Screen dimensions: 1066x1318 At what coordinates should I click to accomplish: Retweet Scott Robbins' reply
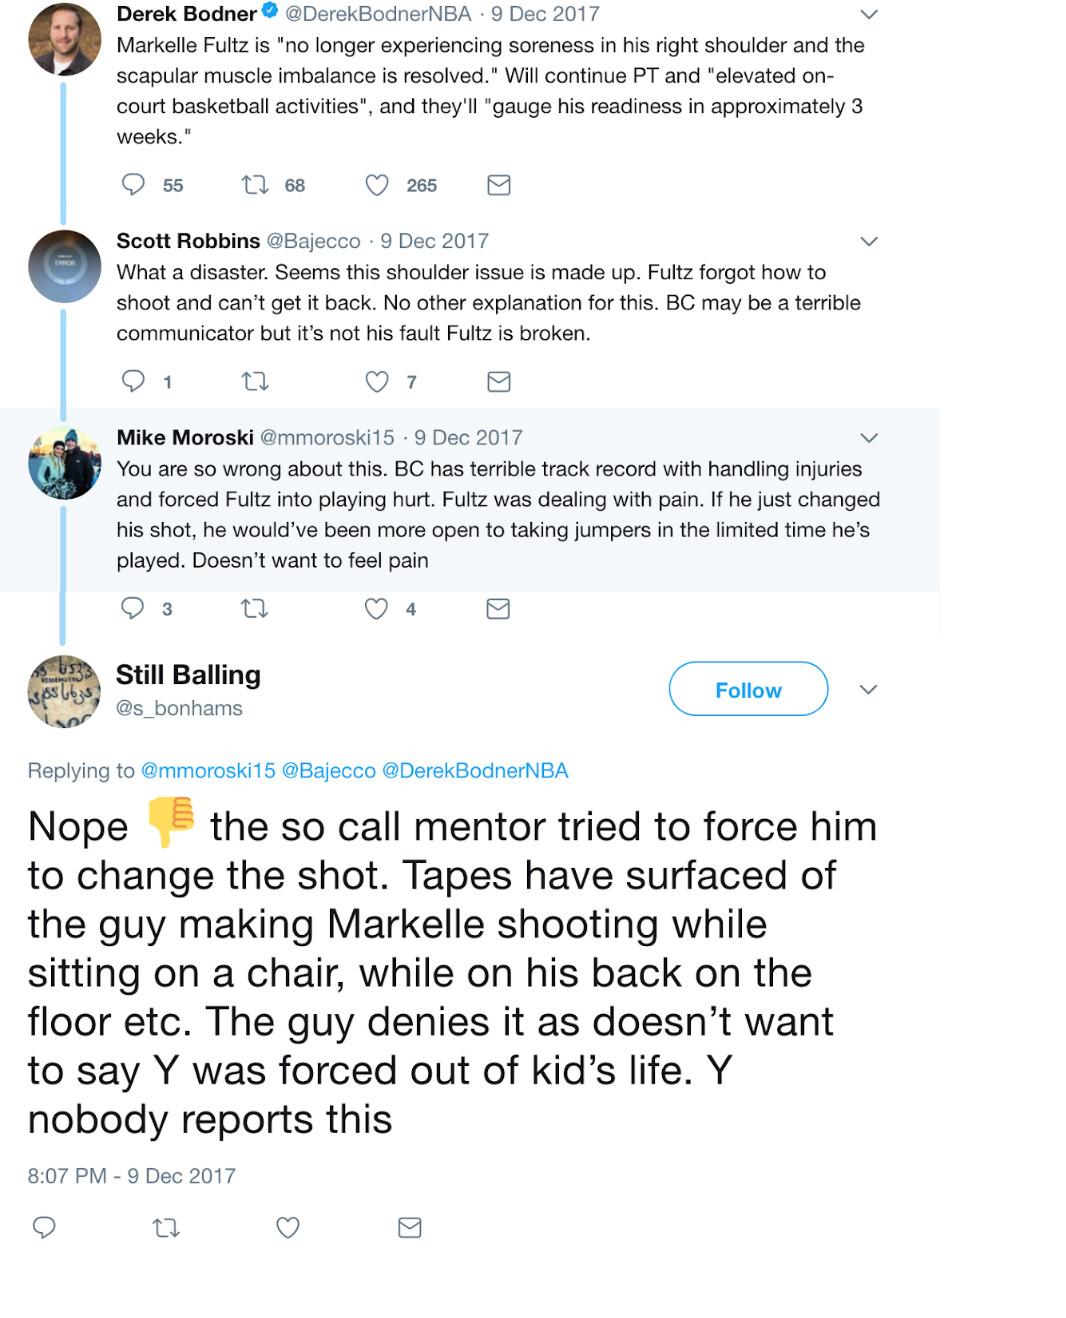pyautogui.click(x=255, y=381)
